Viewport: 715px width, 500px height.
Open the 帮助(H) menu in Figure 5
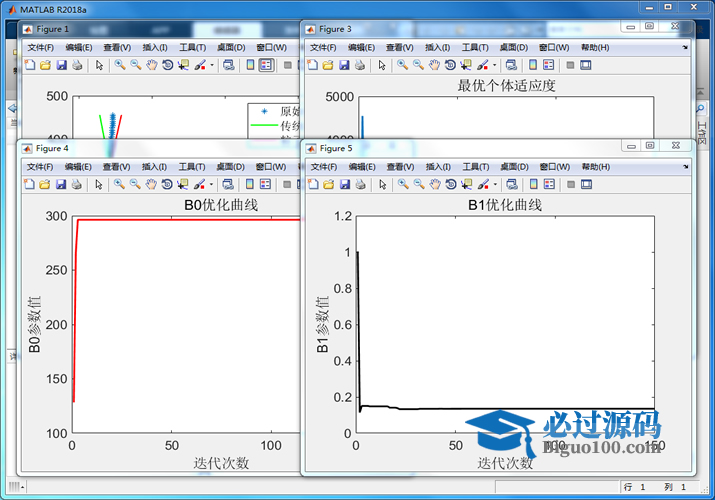[x=595, y=166]
